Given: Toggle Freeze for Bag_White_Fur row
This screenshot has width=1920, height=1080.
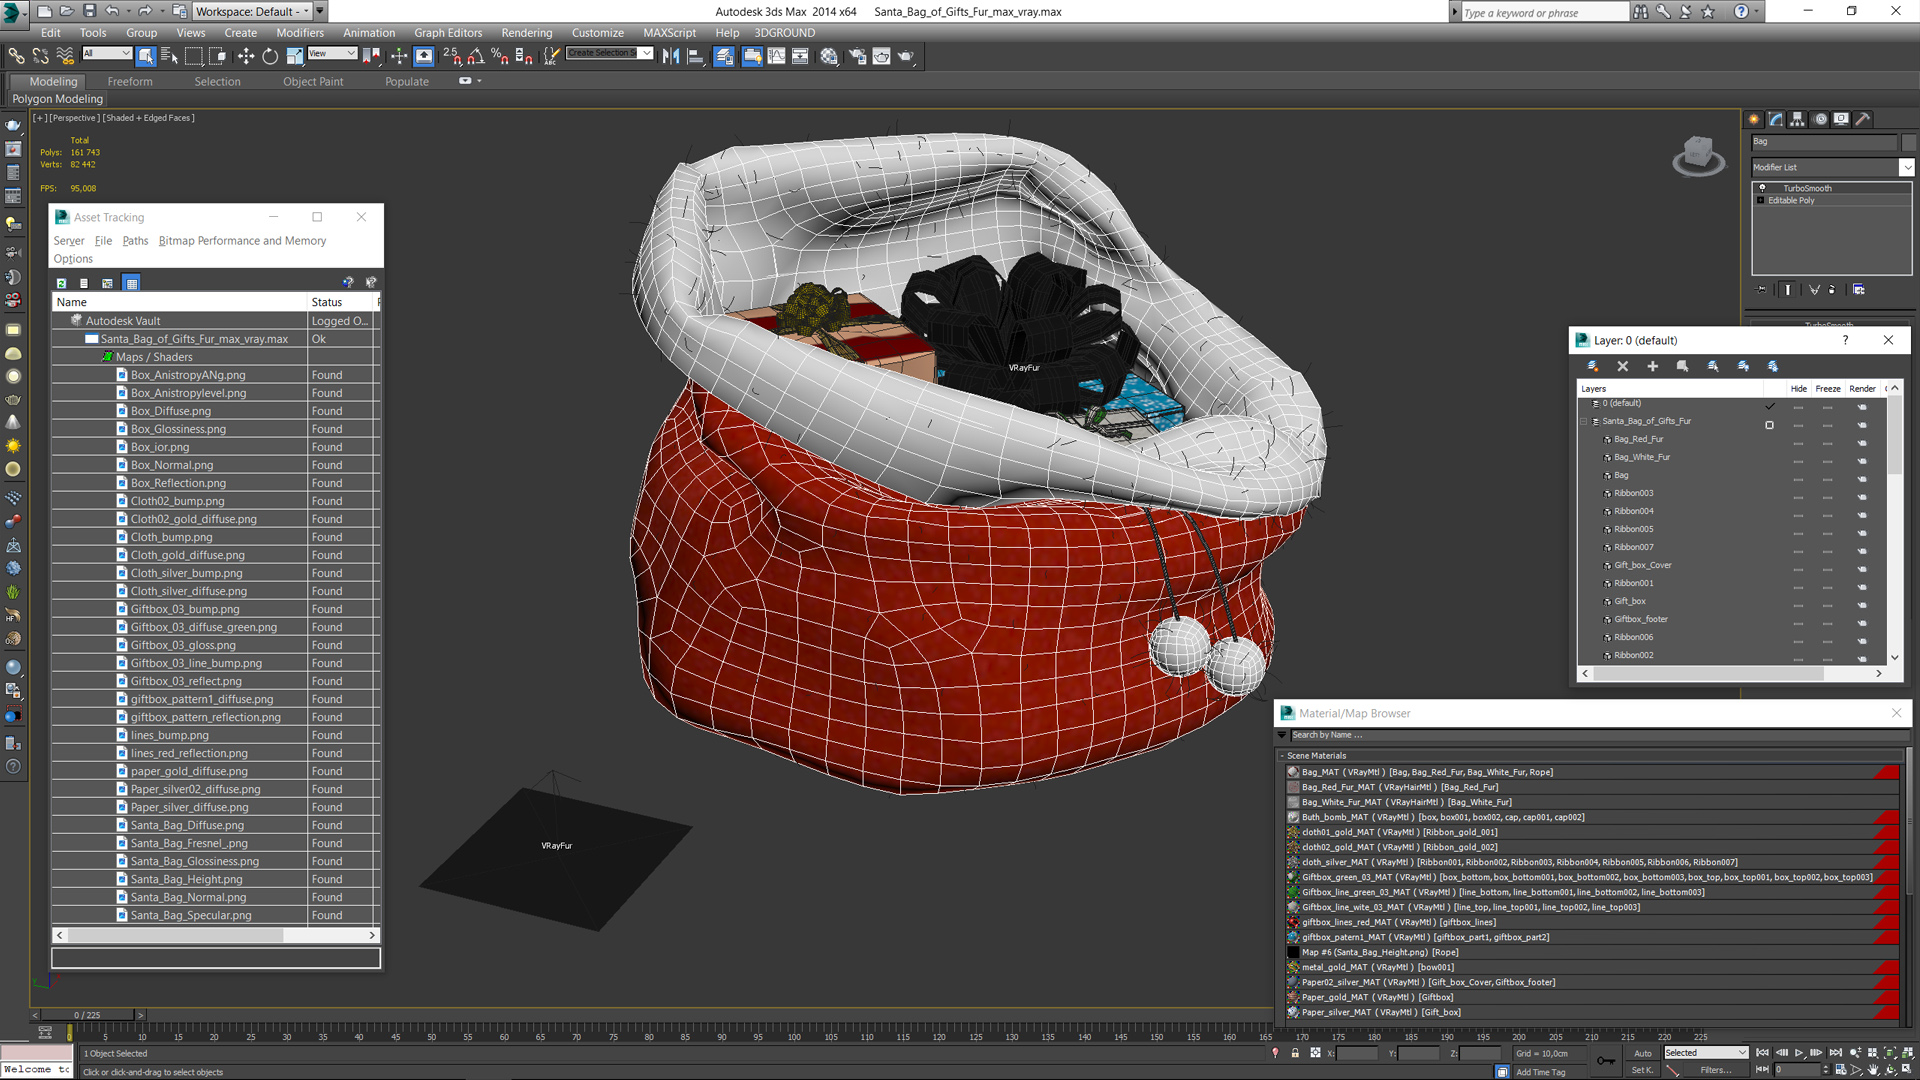Looking at the screenshot, I should (1827, 459).
